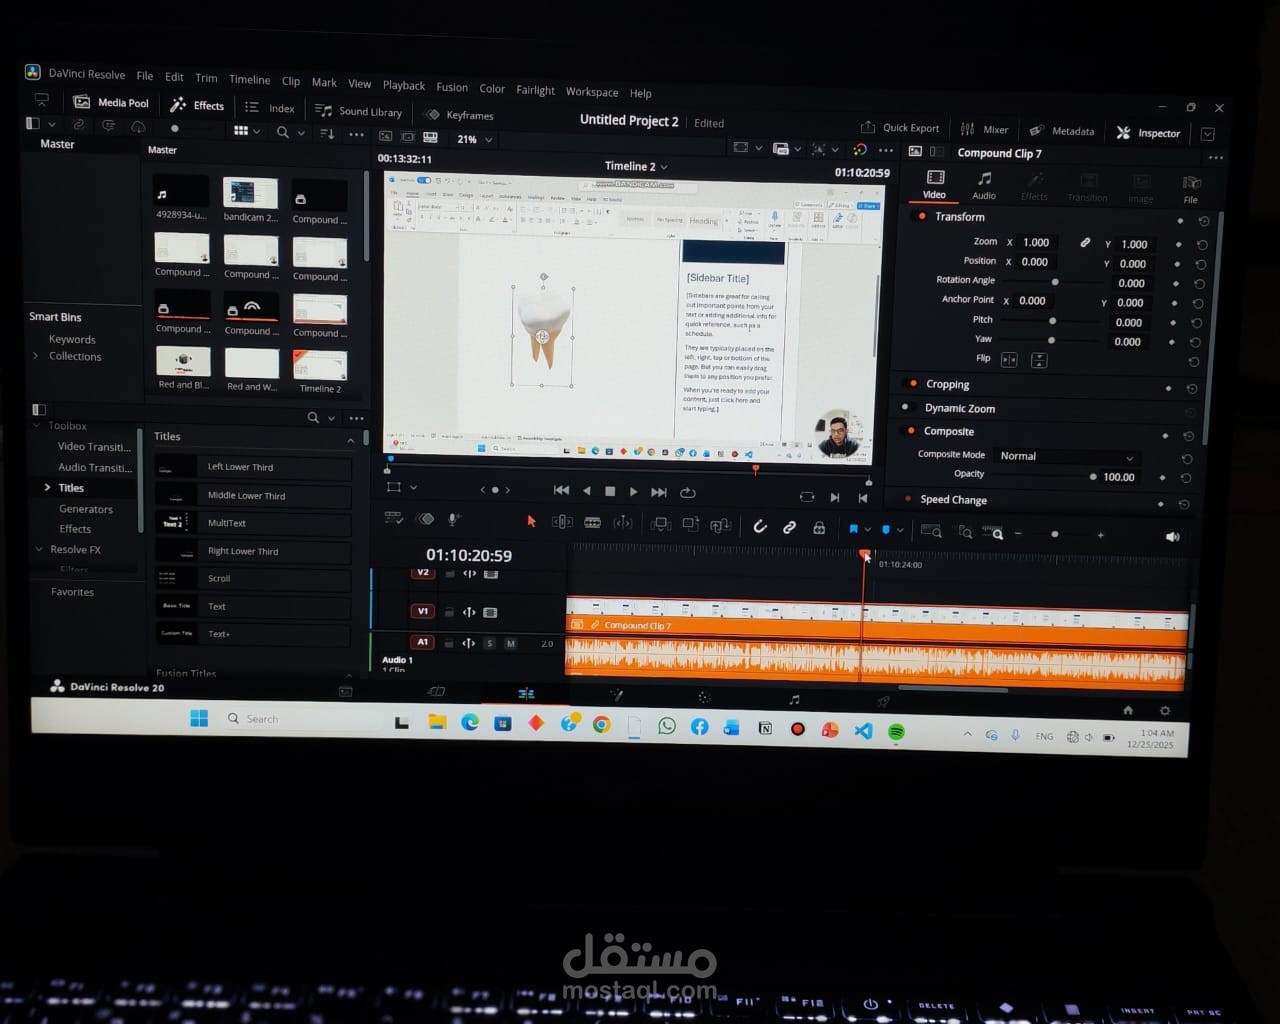Click the timeline volume speaker icon
Screen dimensions: 1280x1024
(x=1172, y=537)
